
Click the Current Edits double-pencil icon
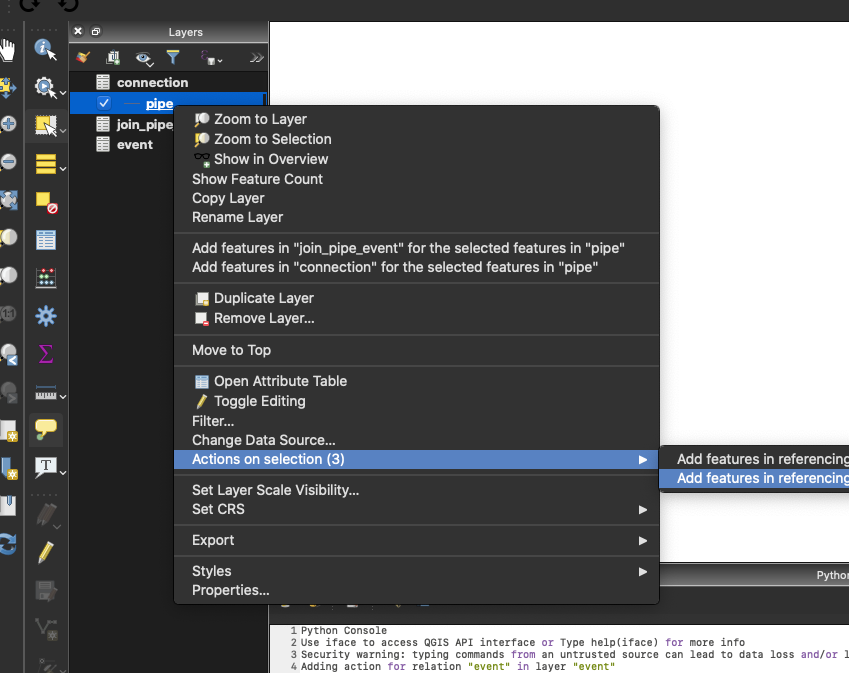tap(45, 514)
